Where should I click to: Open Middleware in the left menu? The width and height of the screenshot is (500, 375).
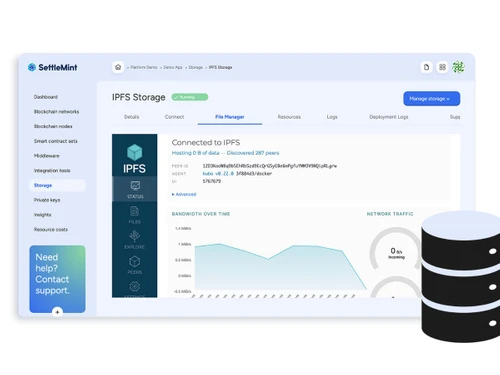click(x=47, y=156)
